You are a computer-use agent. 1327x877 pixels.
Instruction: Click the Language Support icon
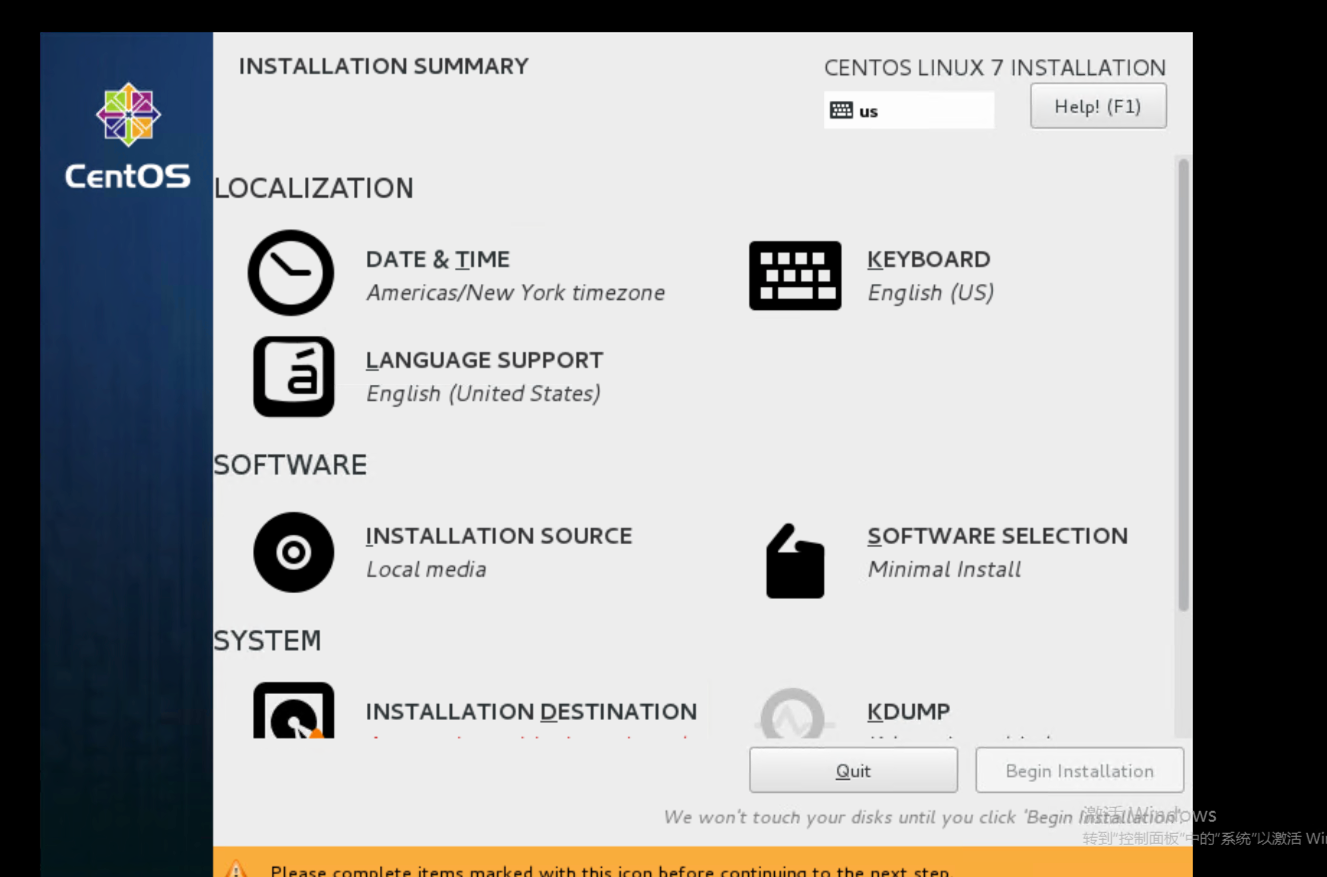tap(293, 376)
